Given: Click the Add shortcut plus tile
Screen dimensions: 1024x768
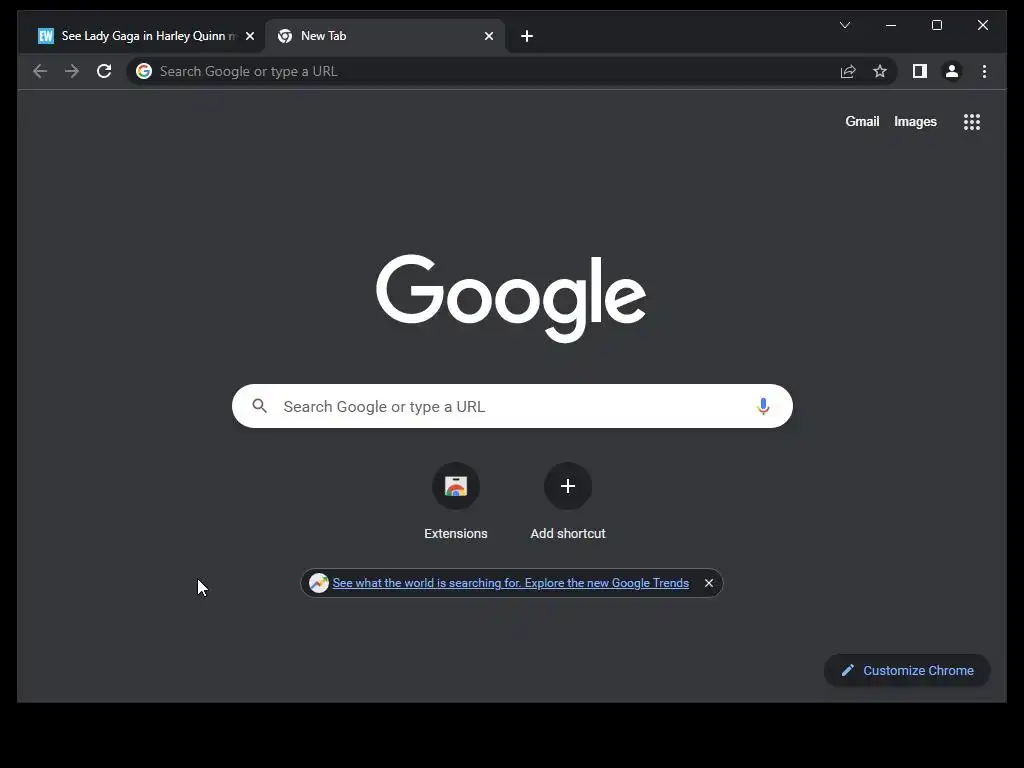Looking at the screenshot, I should (568, 486).
